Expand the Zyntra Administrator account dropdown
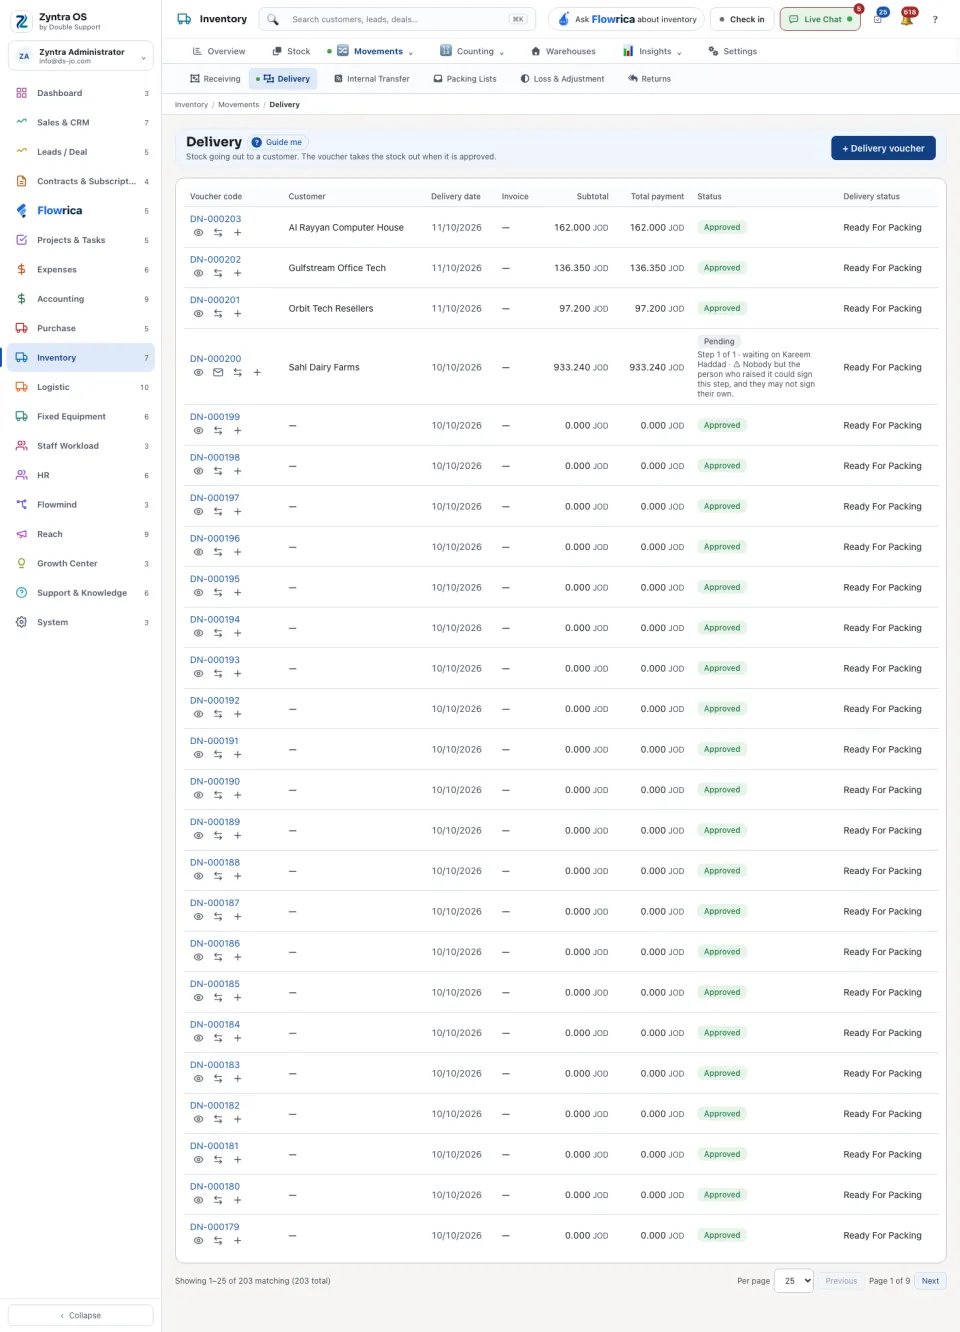The height and width of the screenshot is (1332, 960). pyautogui.click(x=81, y=56)
